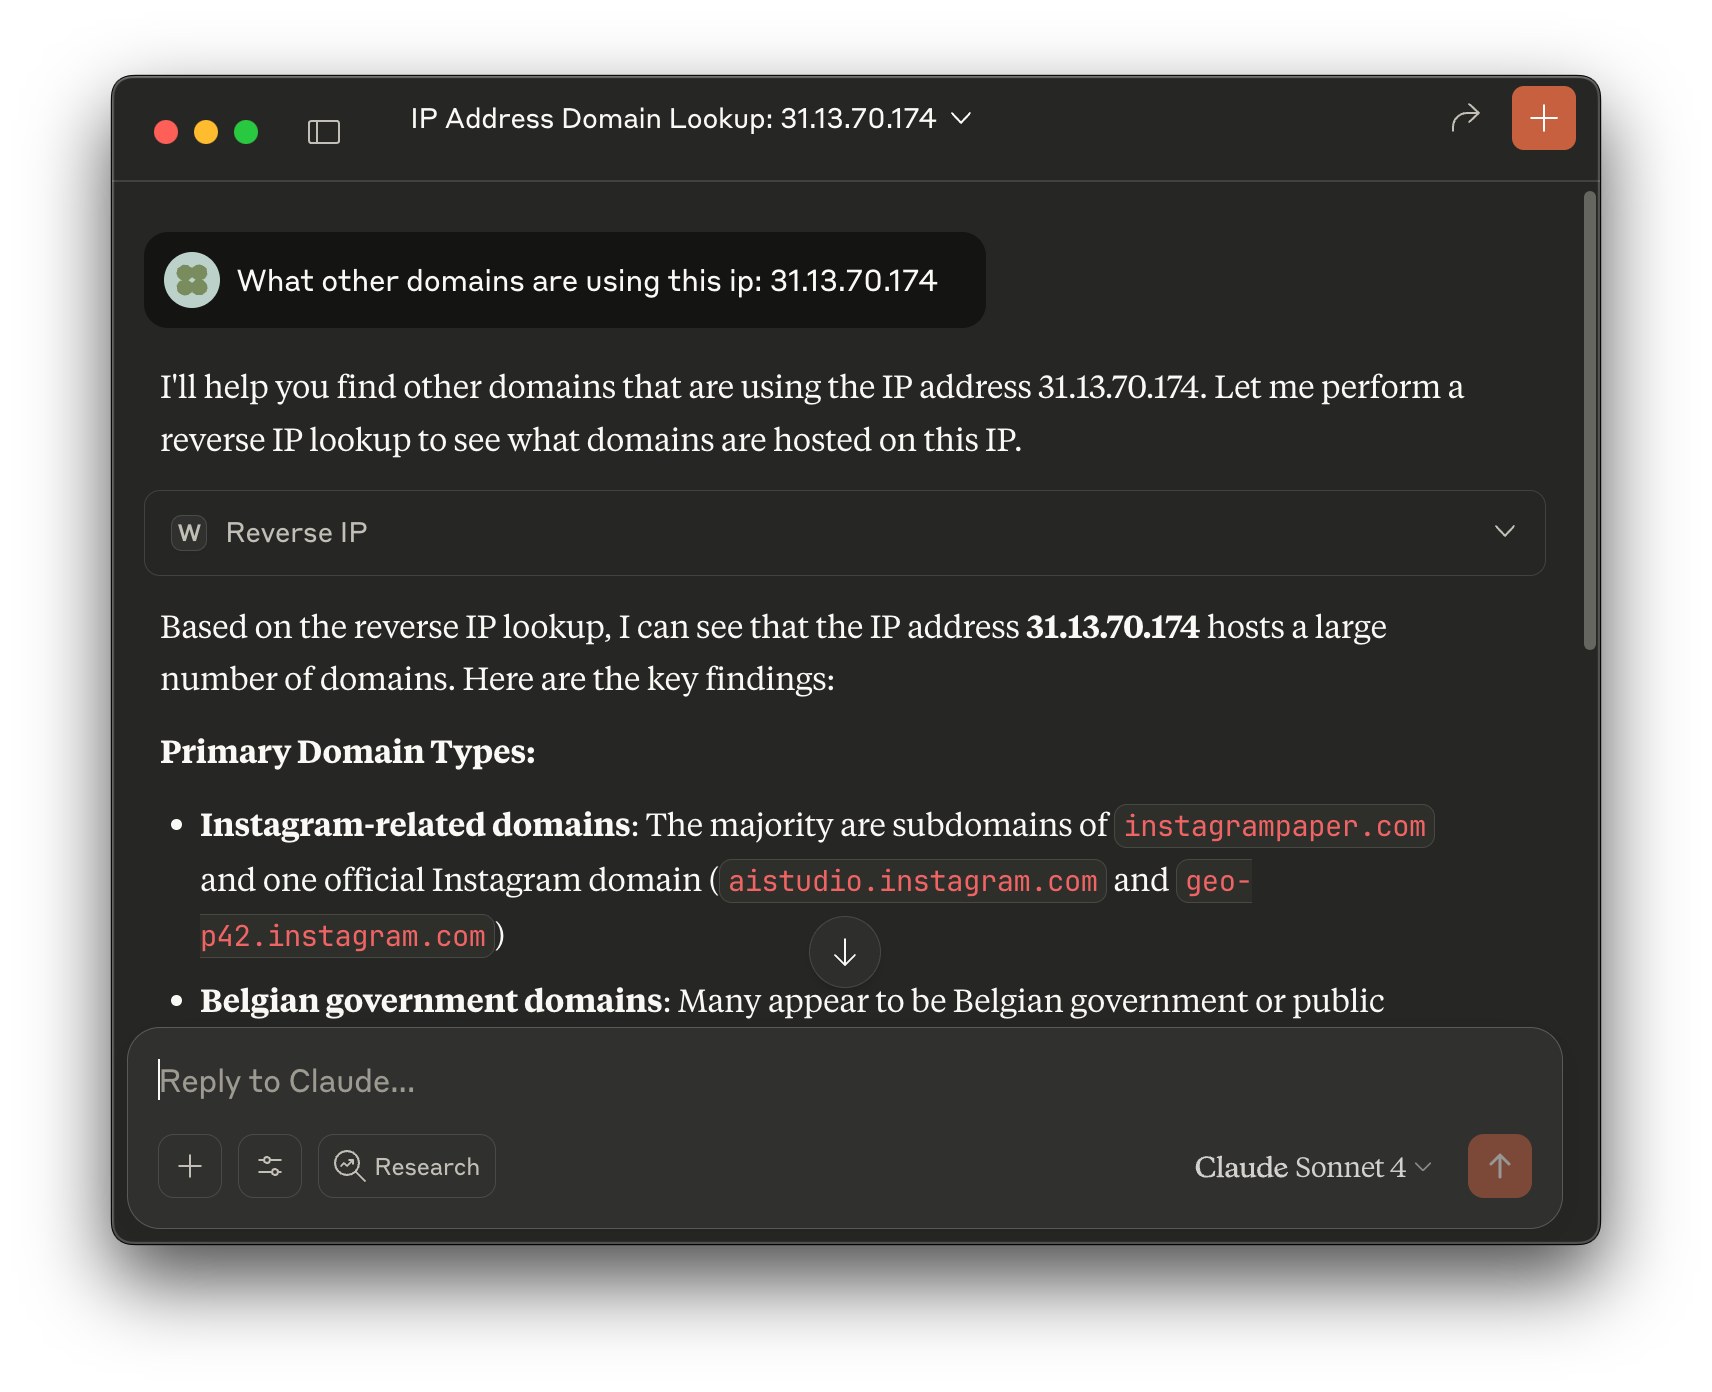The image size is (1712, 1392).
Task: Click the yellow minimize window button
Action: [206, 132]
